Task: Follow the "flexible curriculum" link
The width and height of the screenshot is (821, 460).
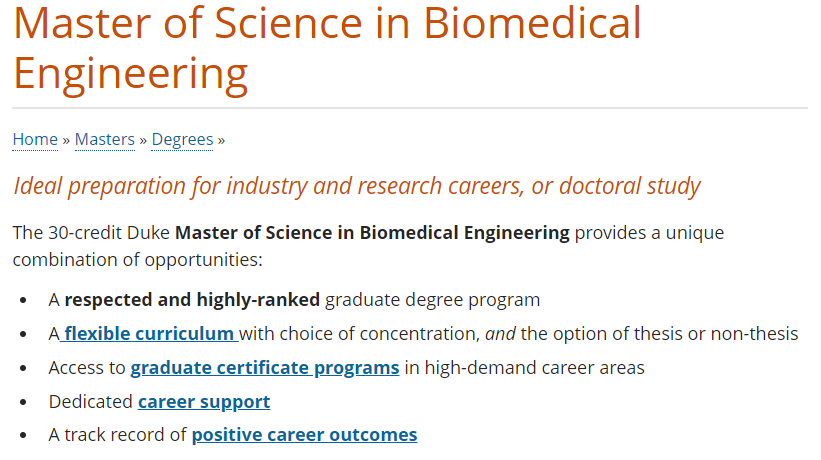Action: pos(149,334)
